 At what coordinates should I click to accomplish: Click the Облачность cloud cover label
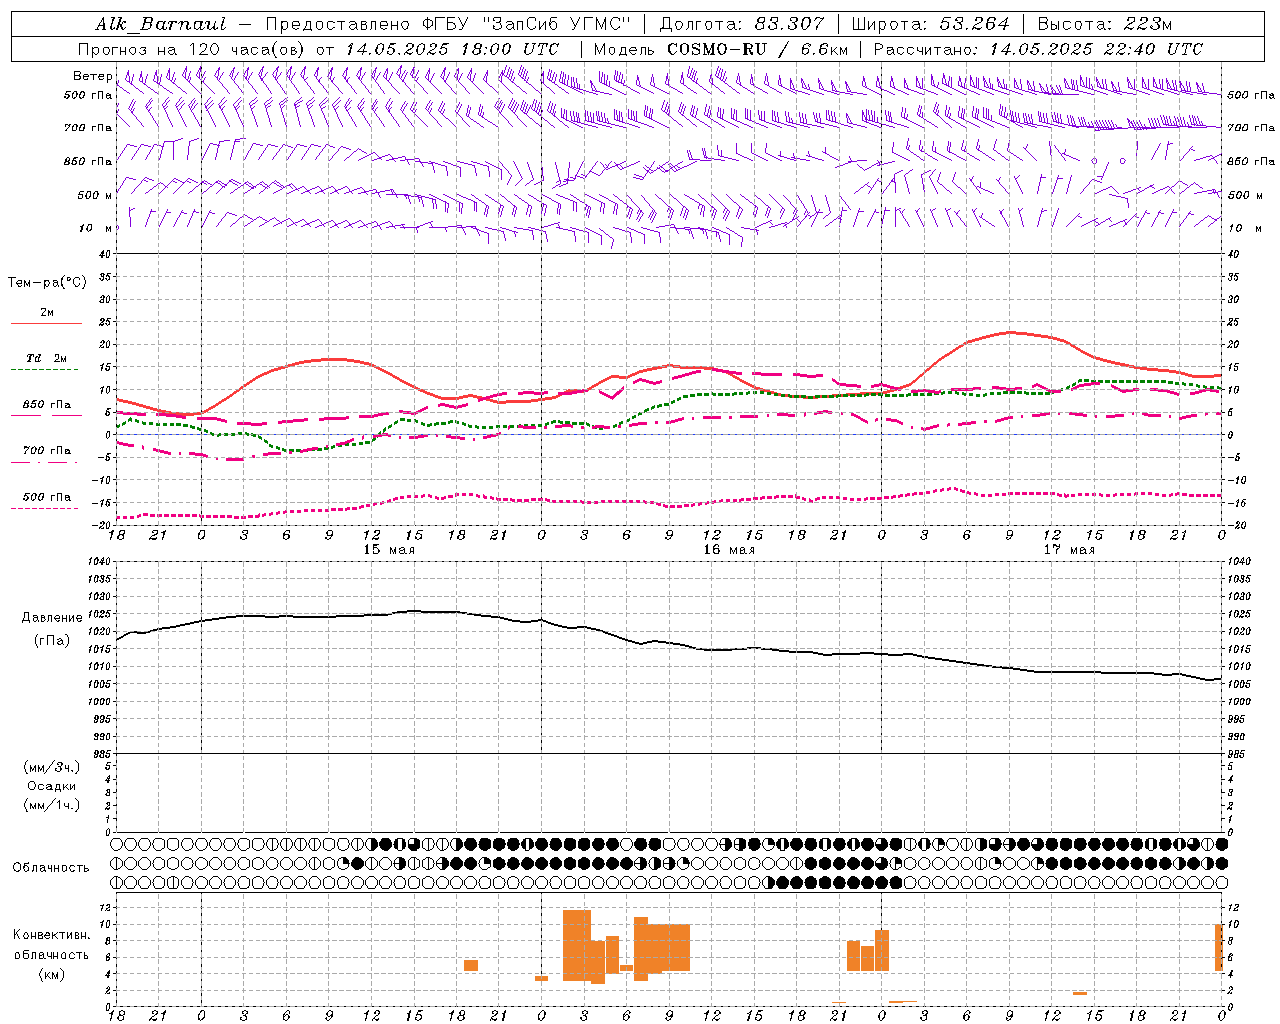click(51, 868)
